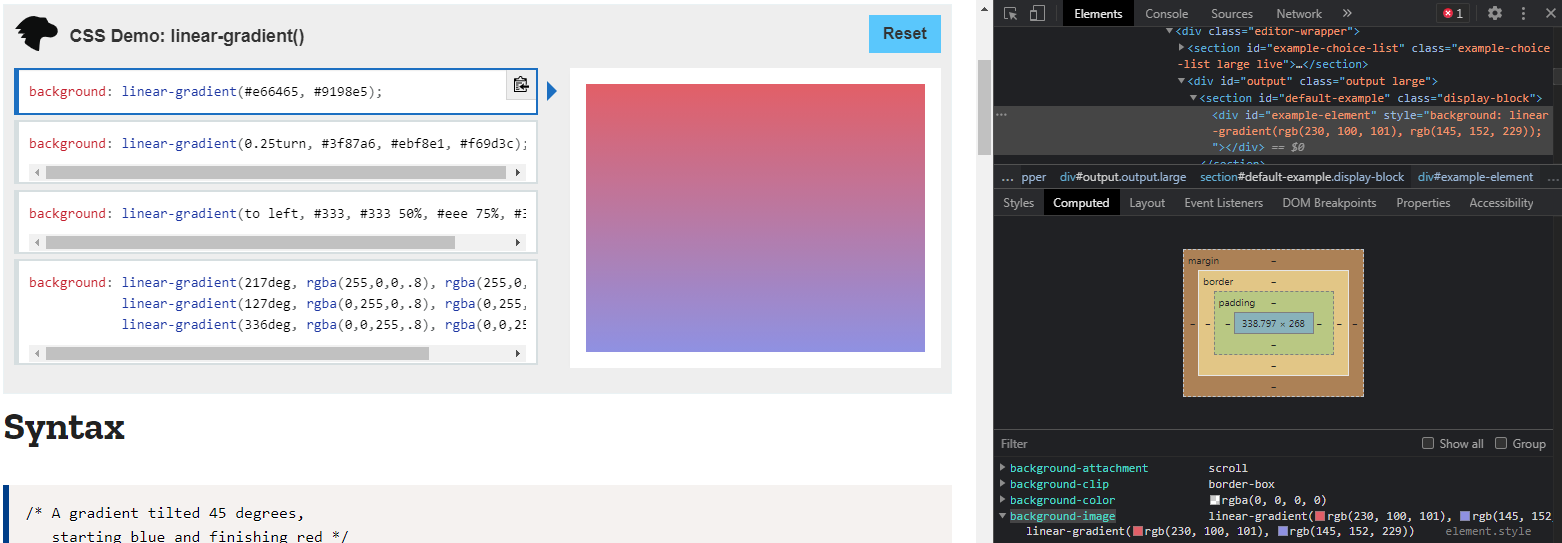The width and height of the screenshot is (1562, 543).
Task: Click left scroll arrow under 217deg example
Action: (38, 353)
